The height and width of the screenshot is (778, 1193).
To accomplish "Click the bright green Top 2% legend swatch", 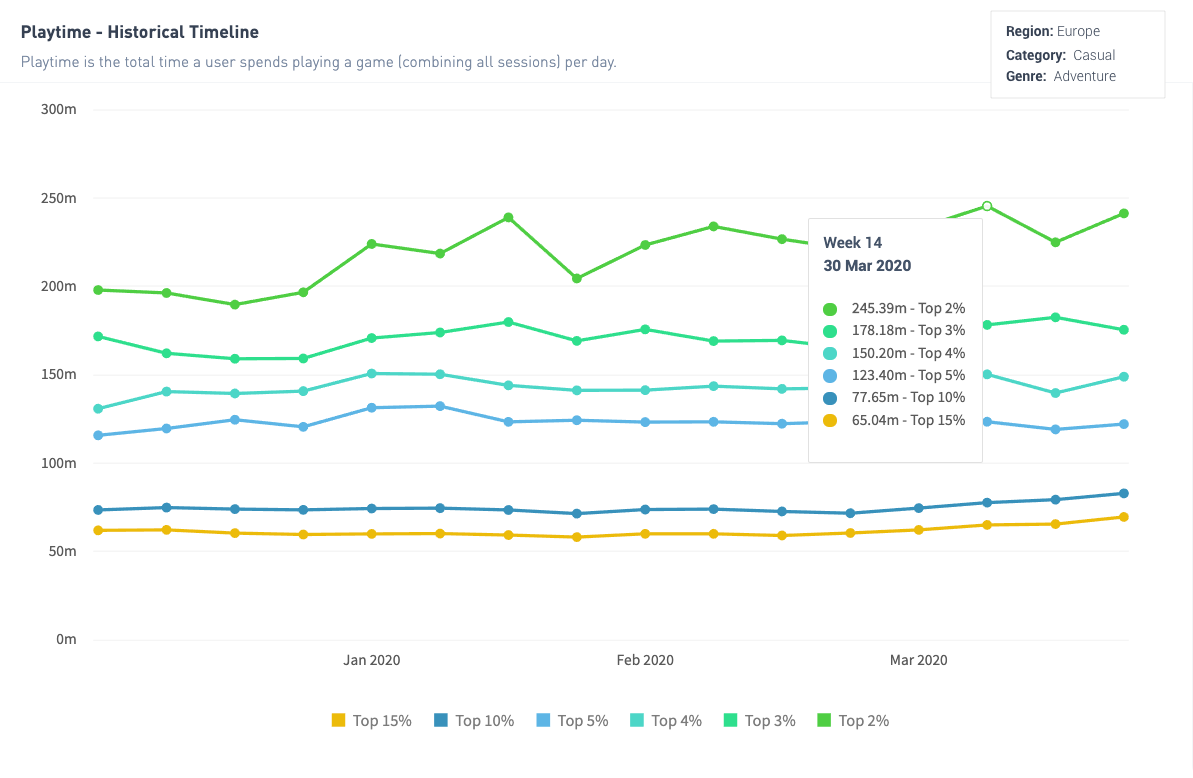I will (x=825, y=720).
